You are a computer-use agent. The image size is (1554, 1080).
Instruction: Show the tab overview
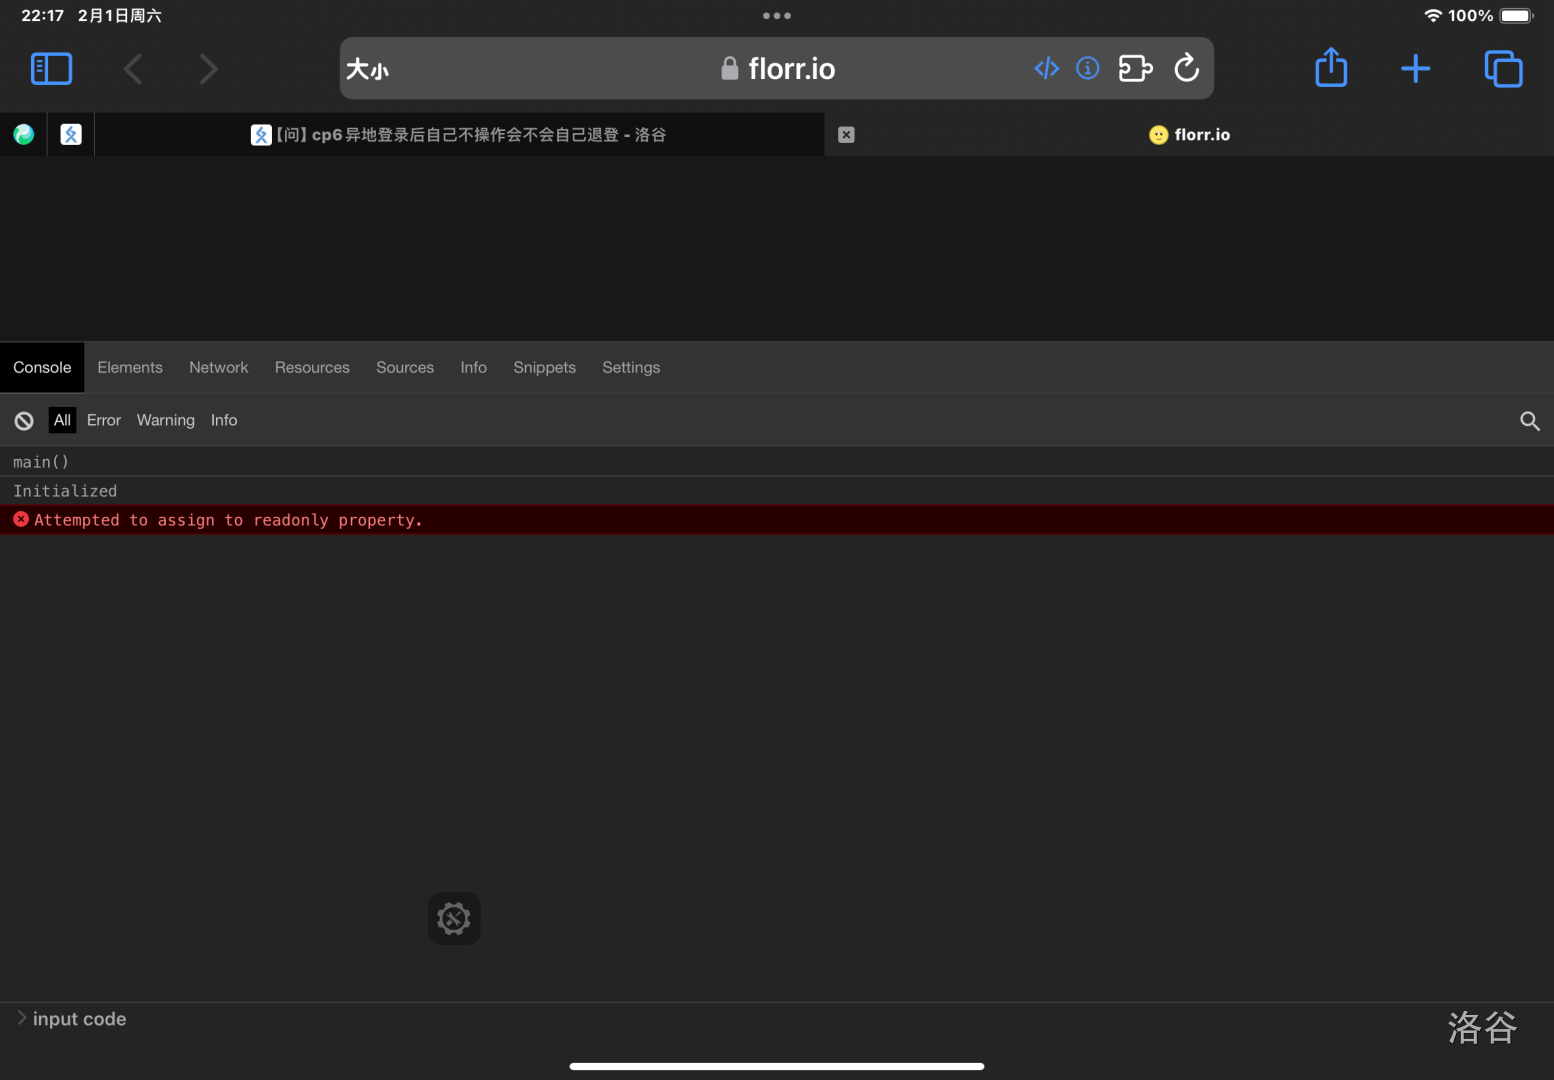[x=1502, y=68]
